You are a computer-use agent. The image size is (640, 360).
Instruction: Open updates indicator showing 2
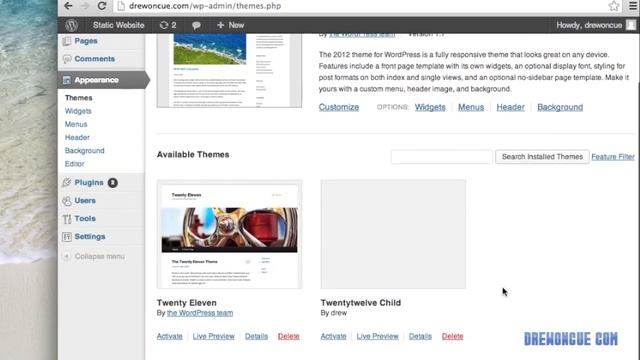(168, 25)
